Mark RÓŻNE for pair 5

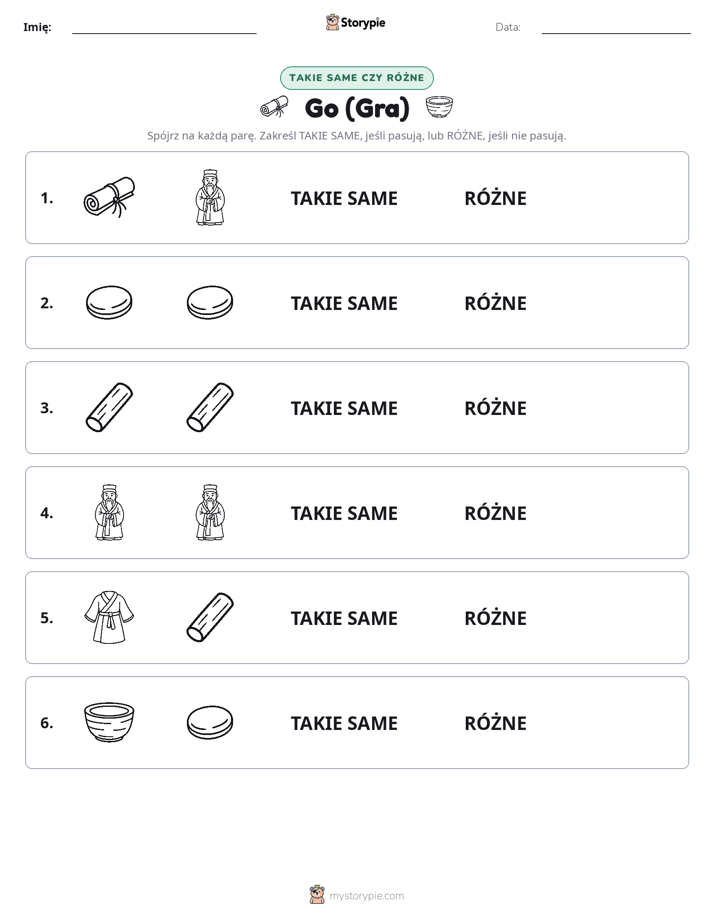point(495,618)
